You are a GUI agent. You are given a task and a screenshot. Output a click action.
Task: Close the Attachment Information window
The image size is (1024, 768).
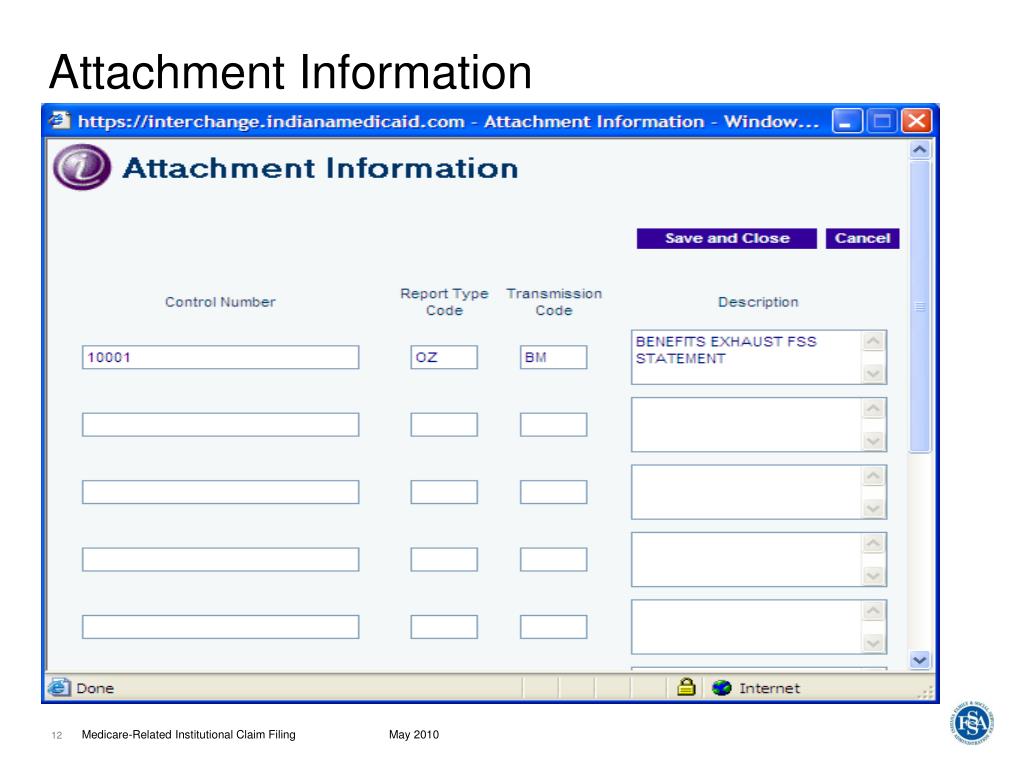[916, 121]
